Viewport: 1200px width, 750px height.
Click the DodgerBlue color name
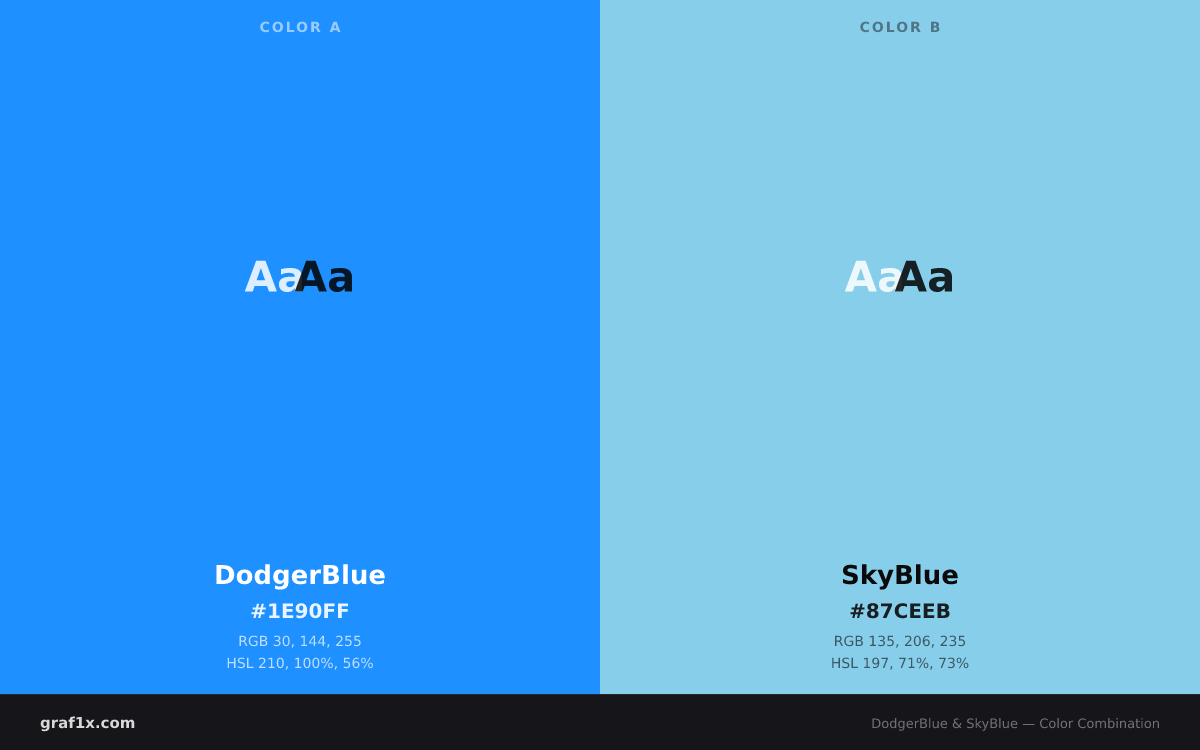(300, 575)
